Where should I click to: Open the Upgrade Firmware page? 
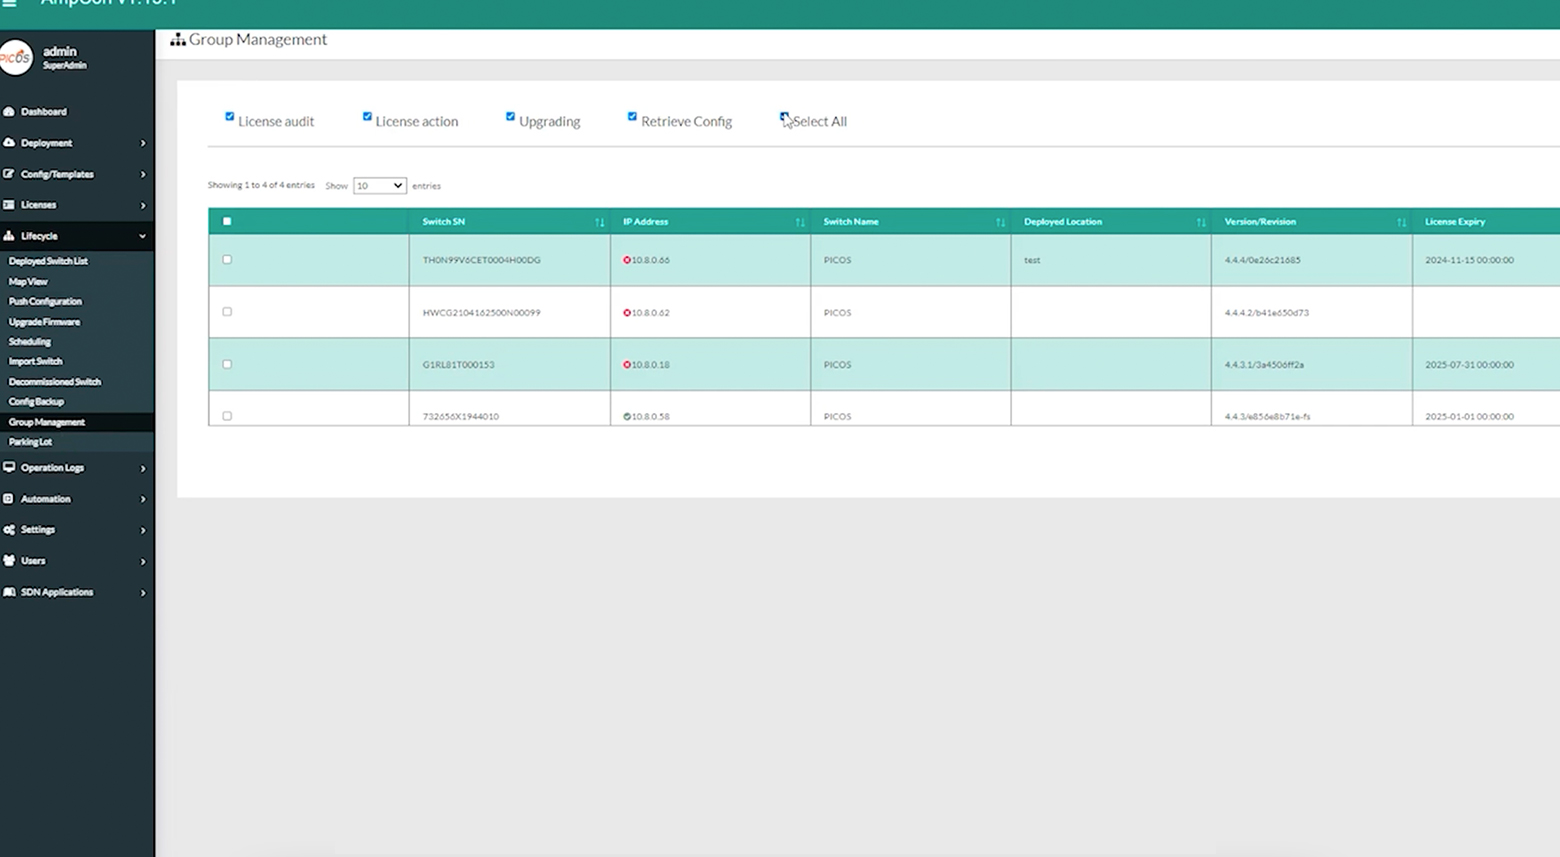pos(44,321)
